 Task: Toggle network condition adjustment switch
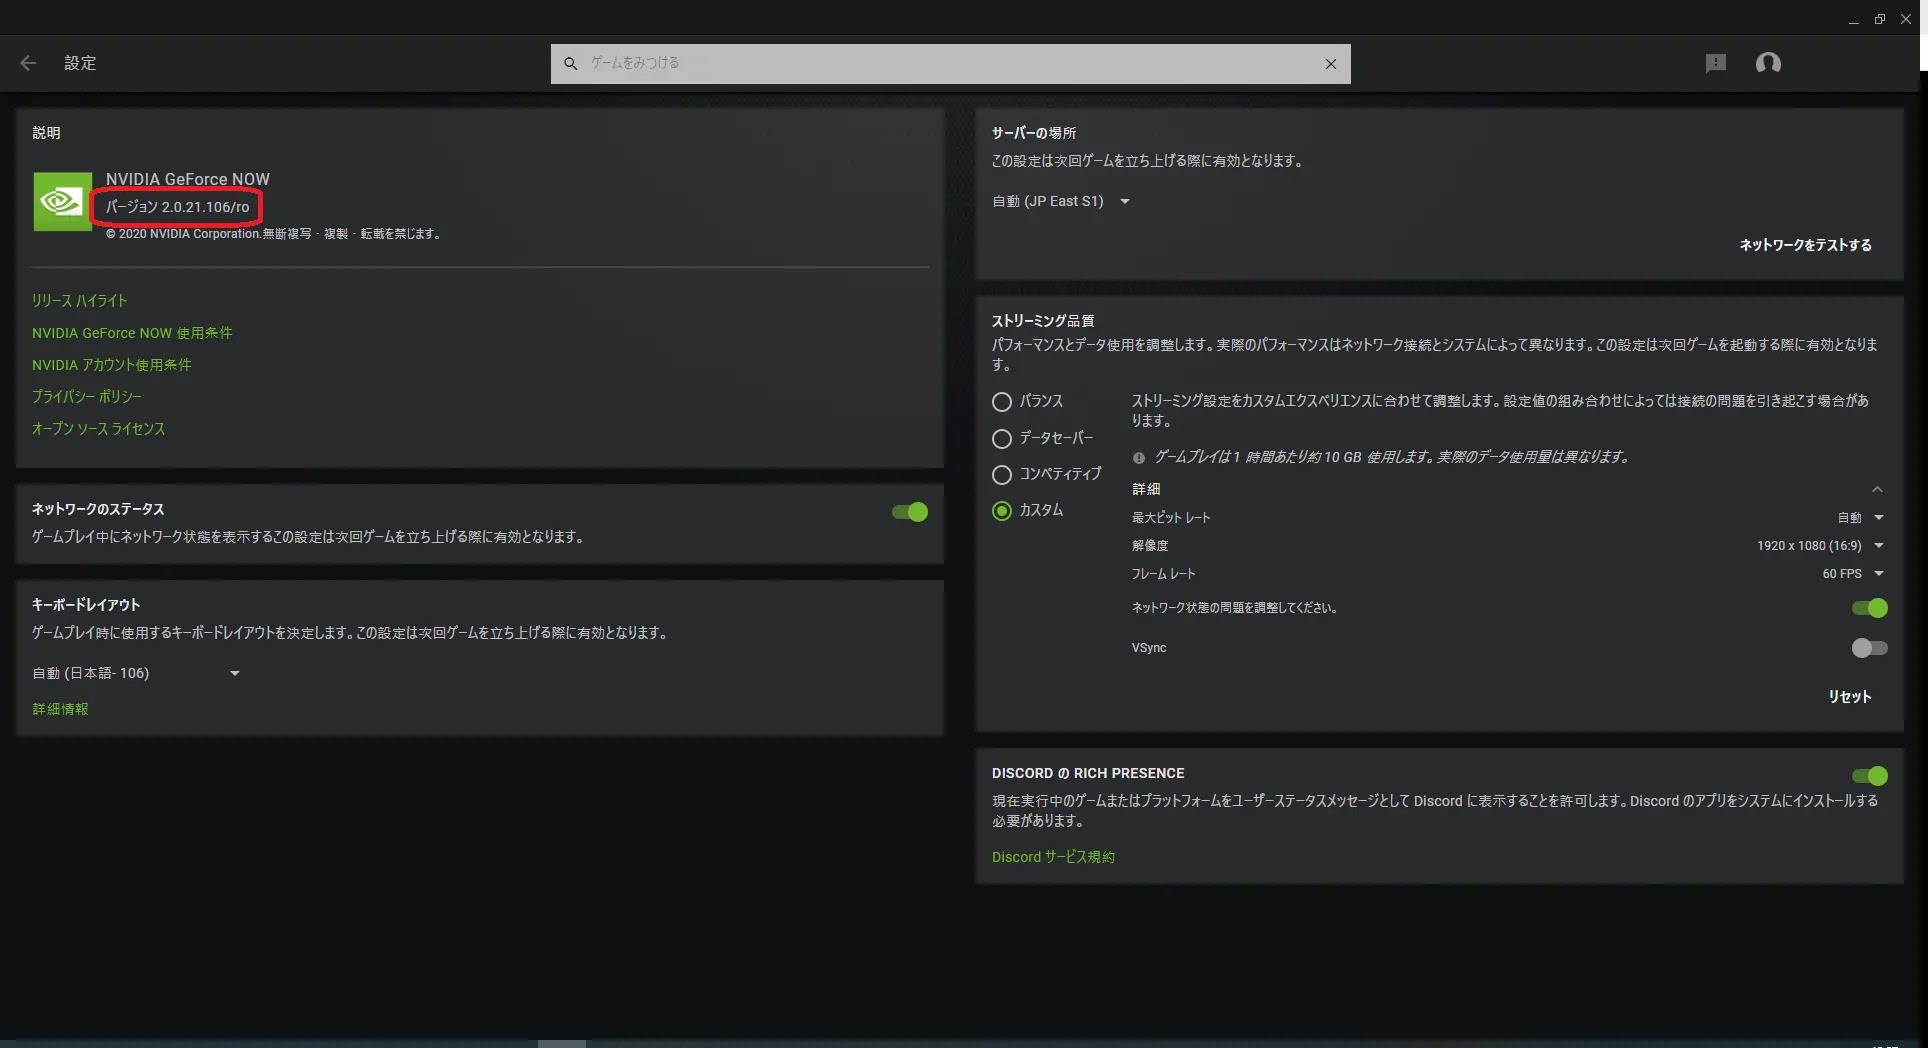coord(1869,608)
